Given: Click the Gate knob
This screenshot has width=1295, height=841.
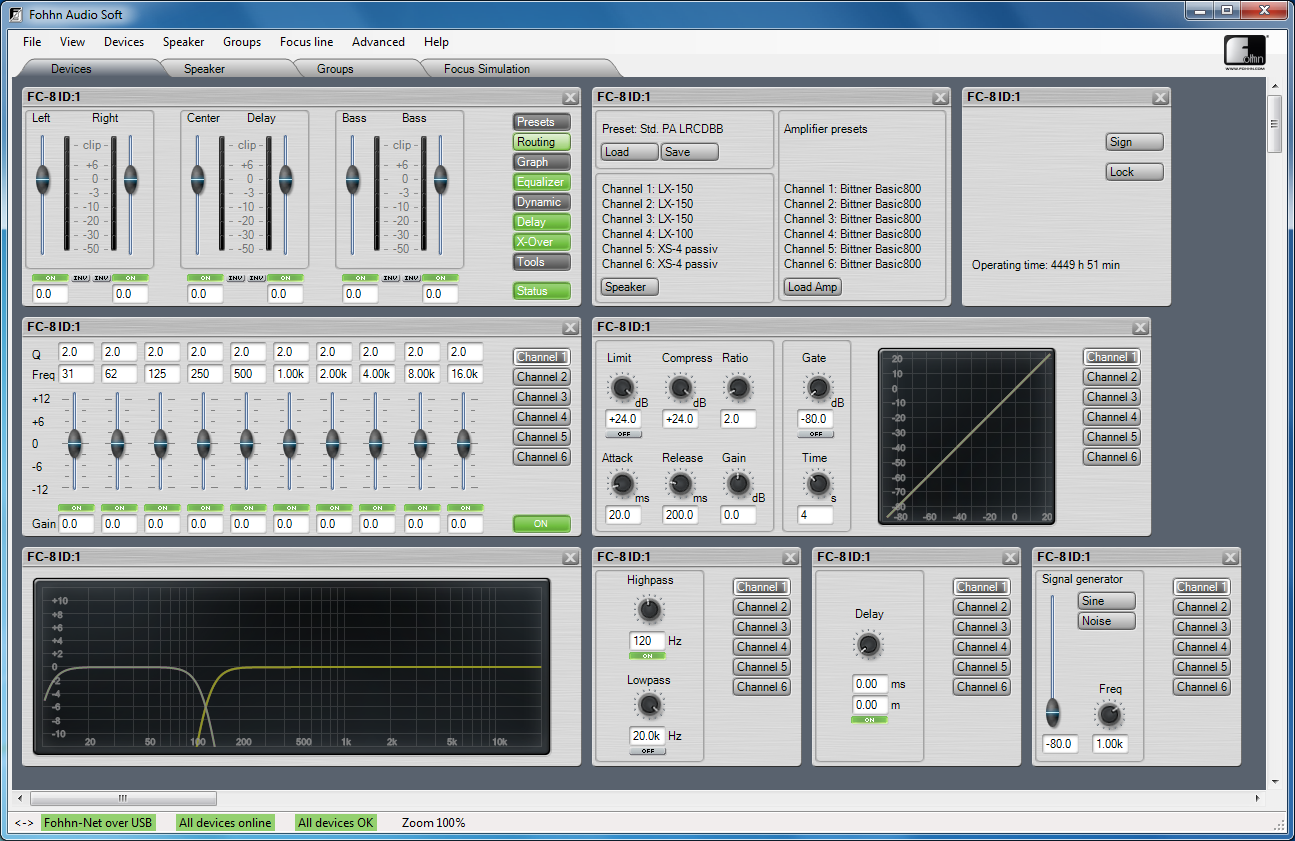Looking at the screenshot, I should click(817, 388).
